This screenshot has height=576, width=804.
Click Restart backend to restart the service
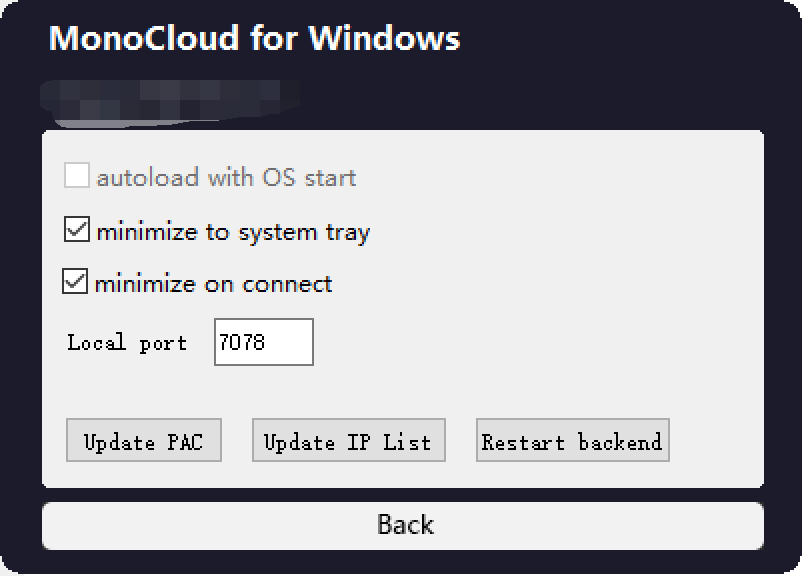[x=572, y=440]
